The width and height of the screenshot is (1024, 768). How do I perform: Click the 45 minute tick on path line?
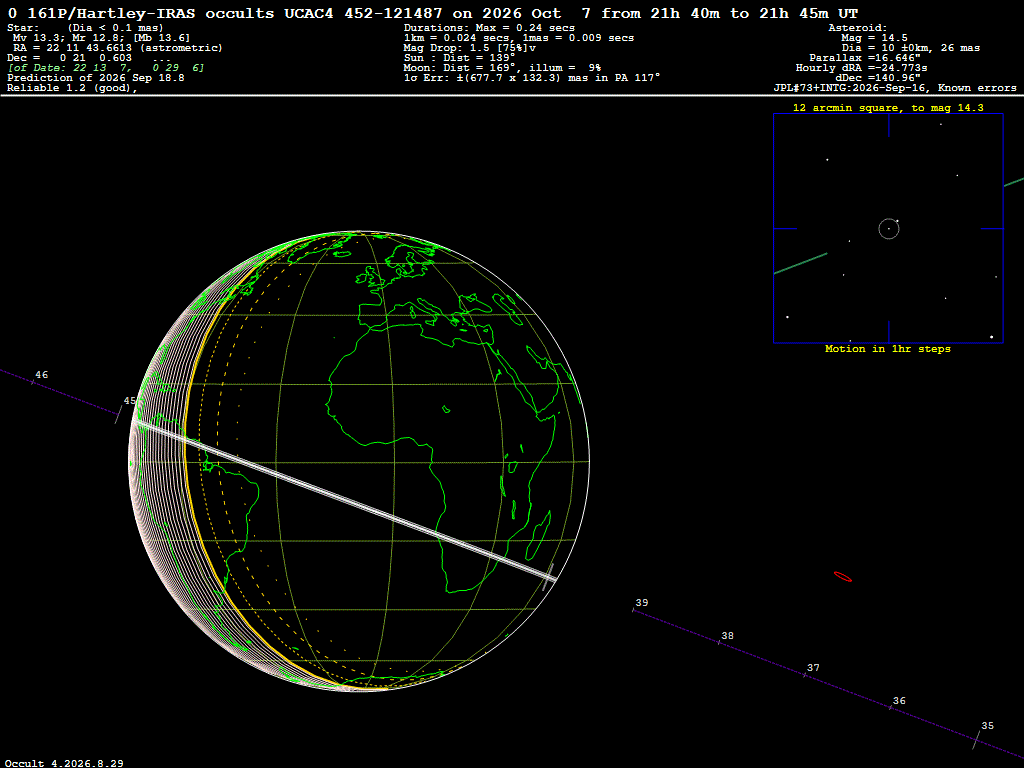pos(119,414)
